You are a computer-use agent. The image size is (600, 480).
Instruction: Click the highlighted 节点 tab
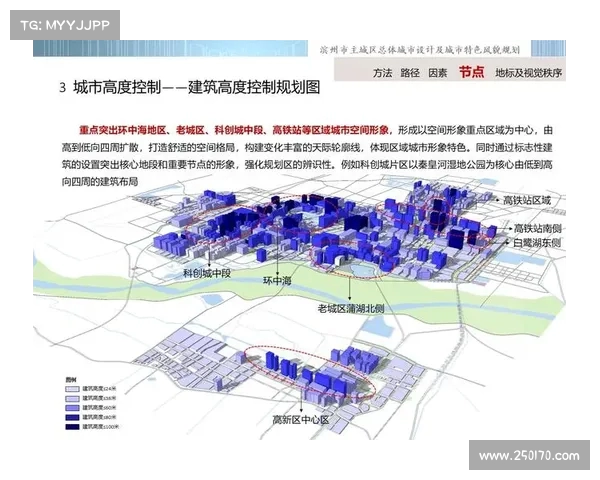pos(471,72)
